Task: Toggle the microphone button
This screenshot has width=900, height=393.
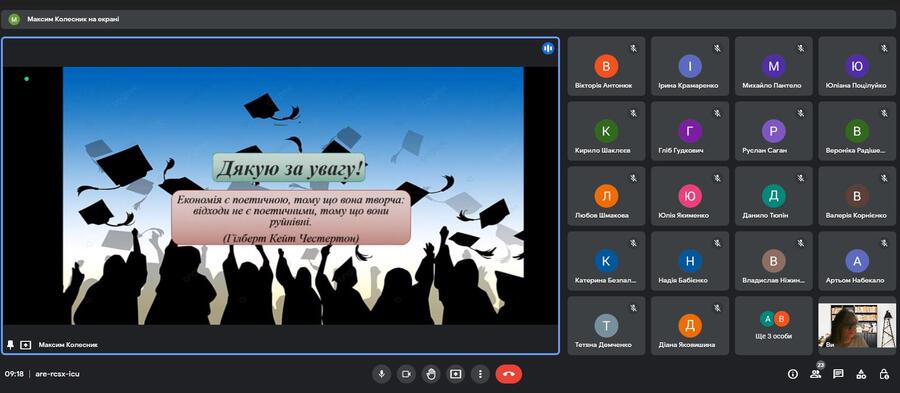Action: click(x=381, y=374)
